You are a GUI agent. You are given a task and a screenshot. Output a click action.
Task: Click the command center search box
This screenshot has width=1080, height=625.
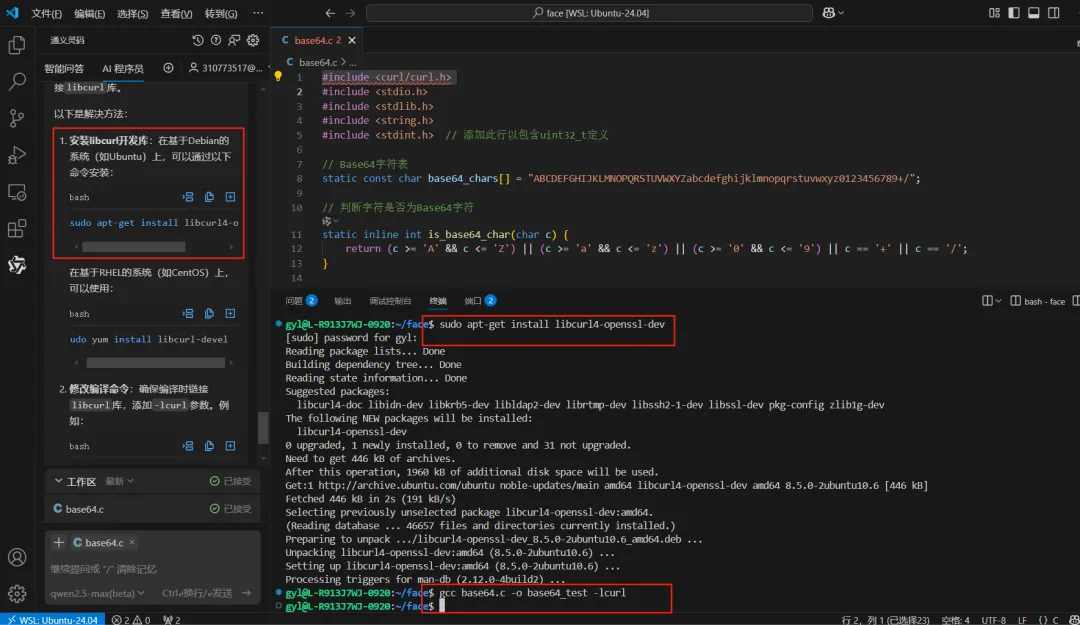coord(590,13)
